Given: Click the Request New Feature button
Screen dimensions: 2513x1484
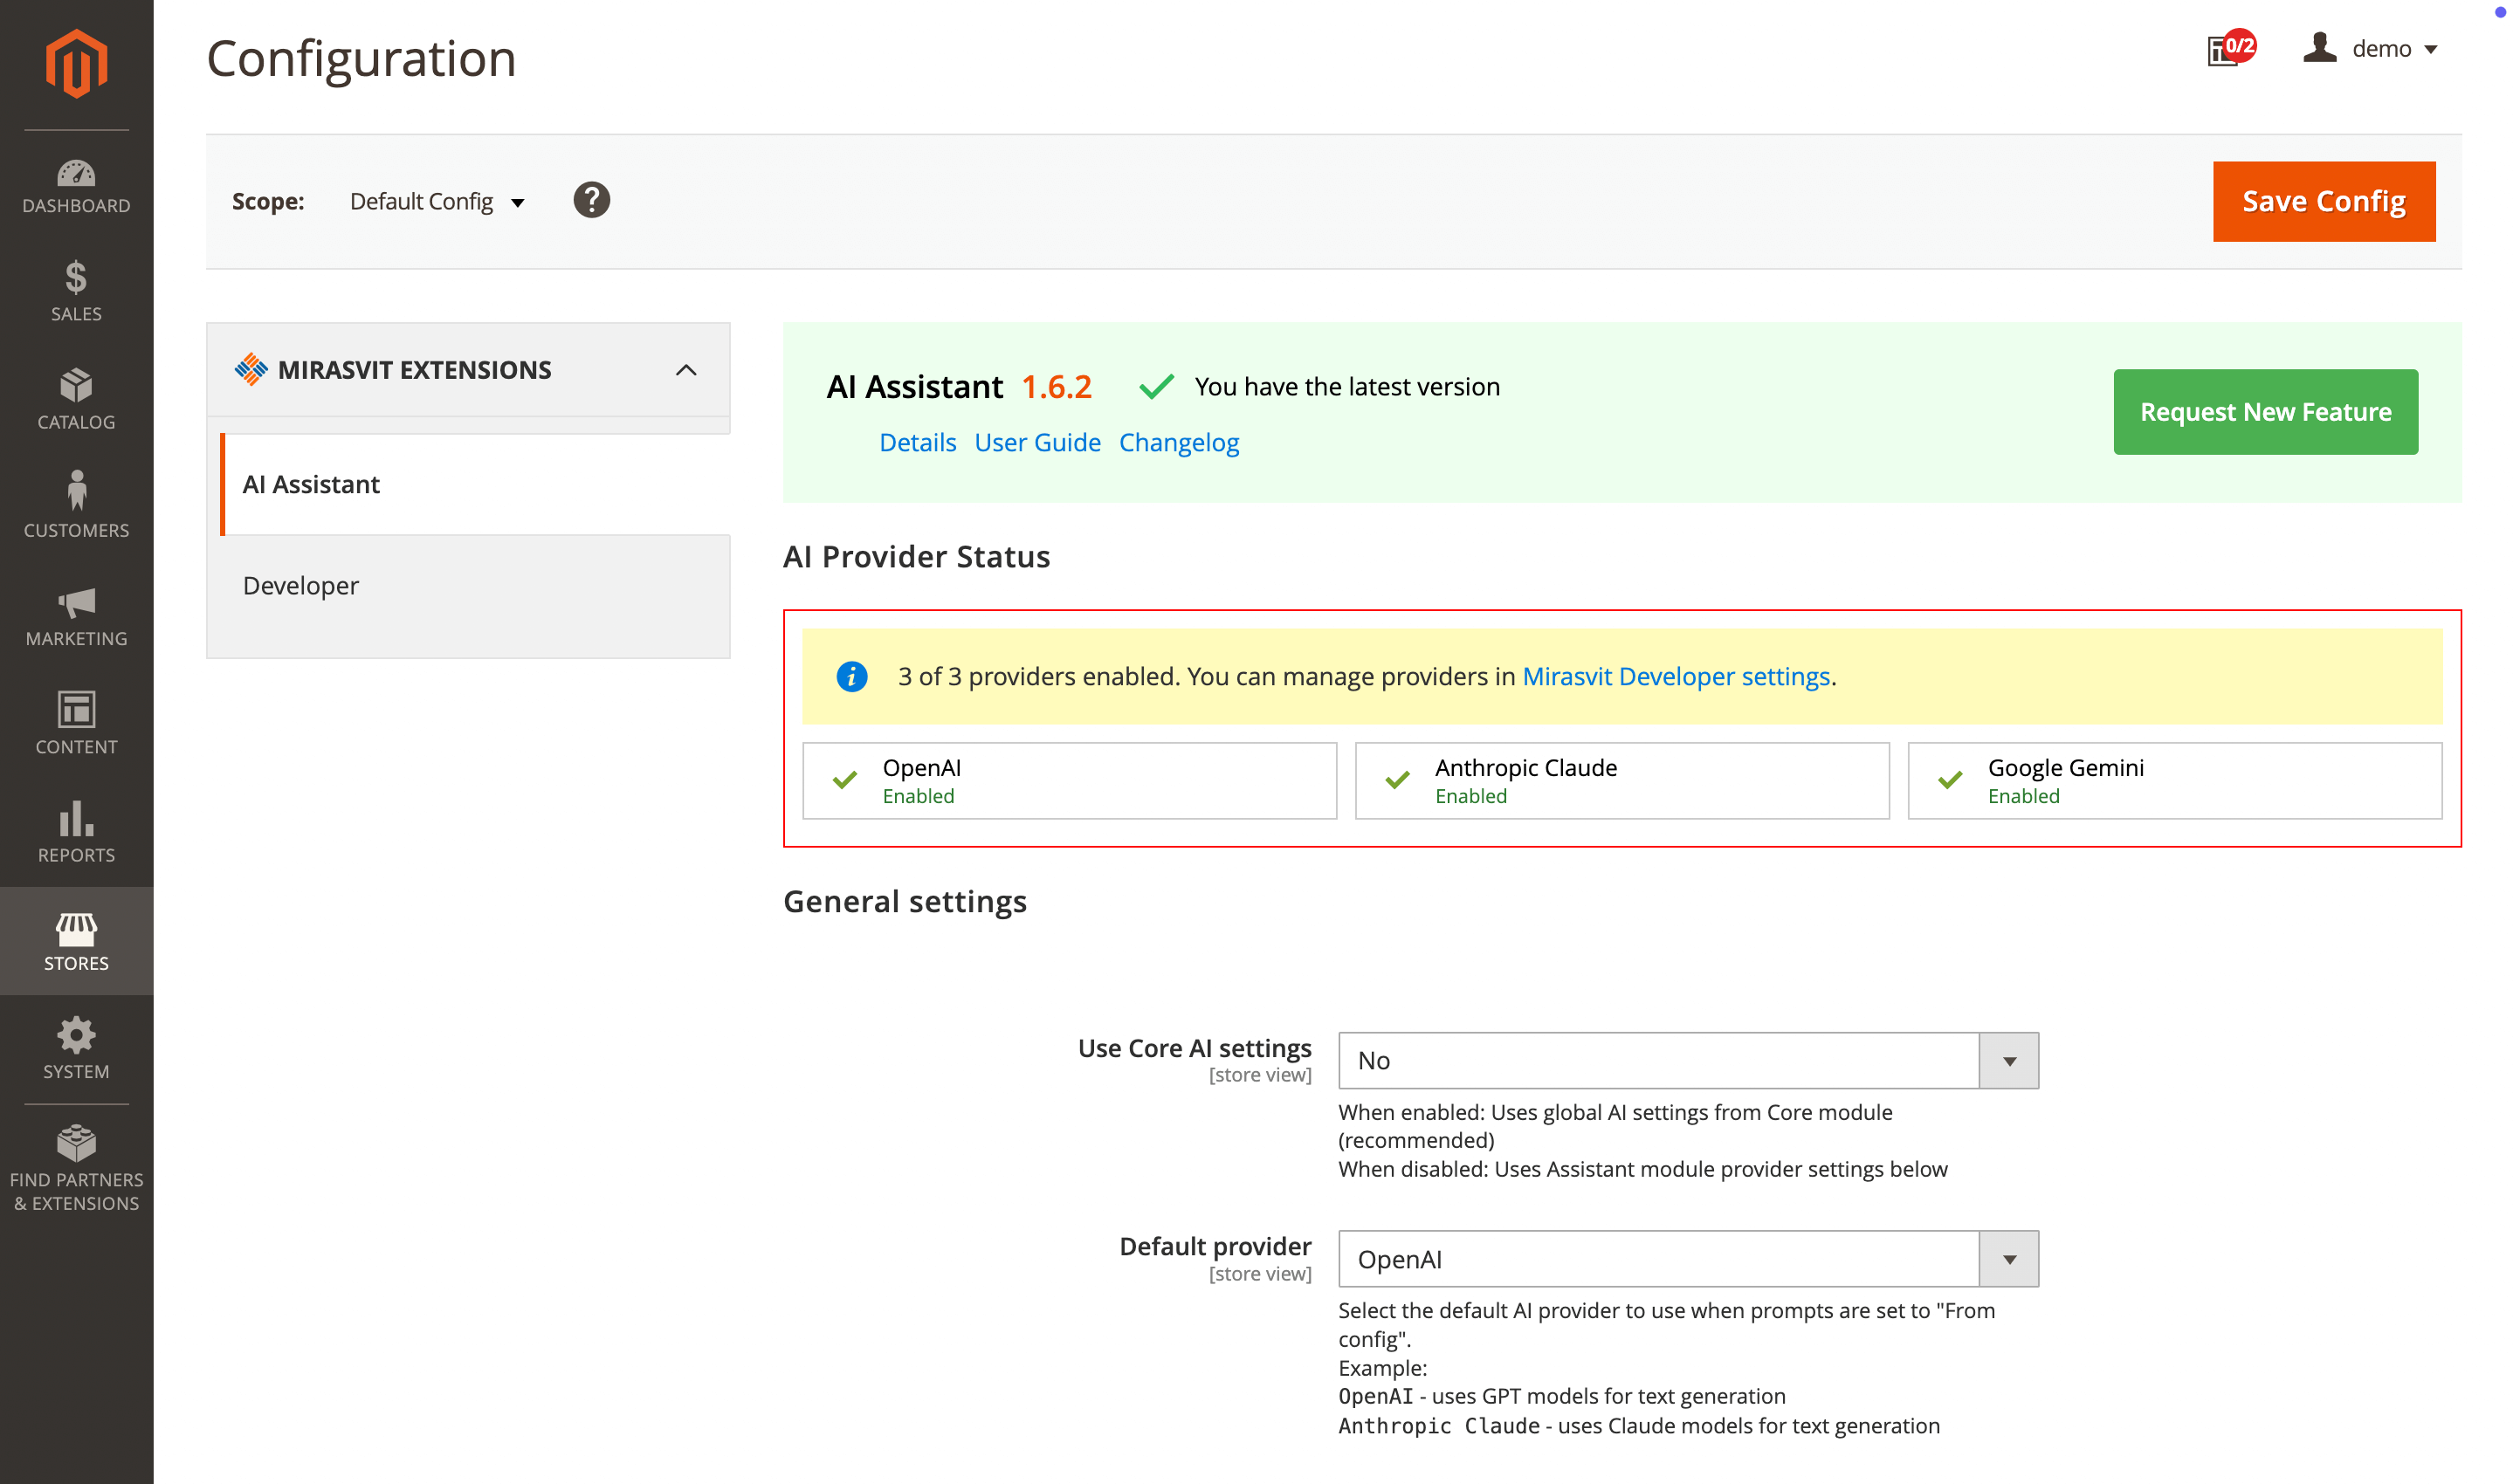Looking at the screenshot, I should pyautogui.click(x=2264, y=412).
